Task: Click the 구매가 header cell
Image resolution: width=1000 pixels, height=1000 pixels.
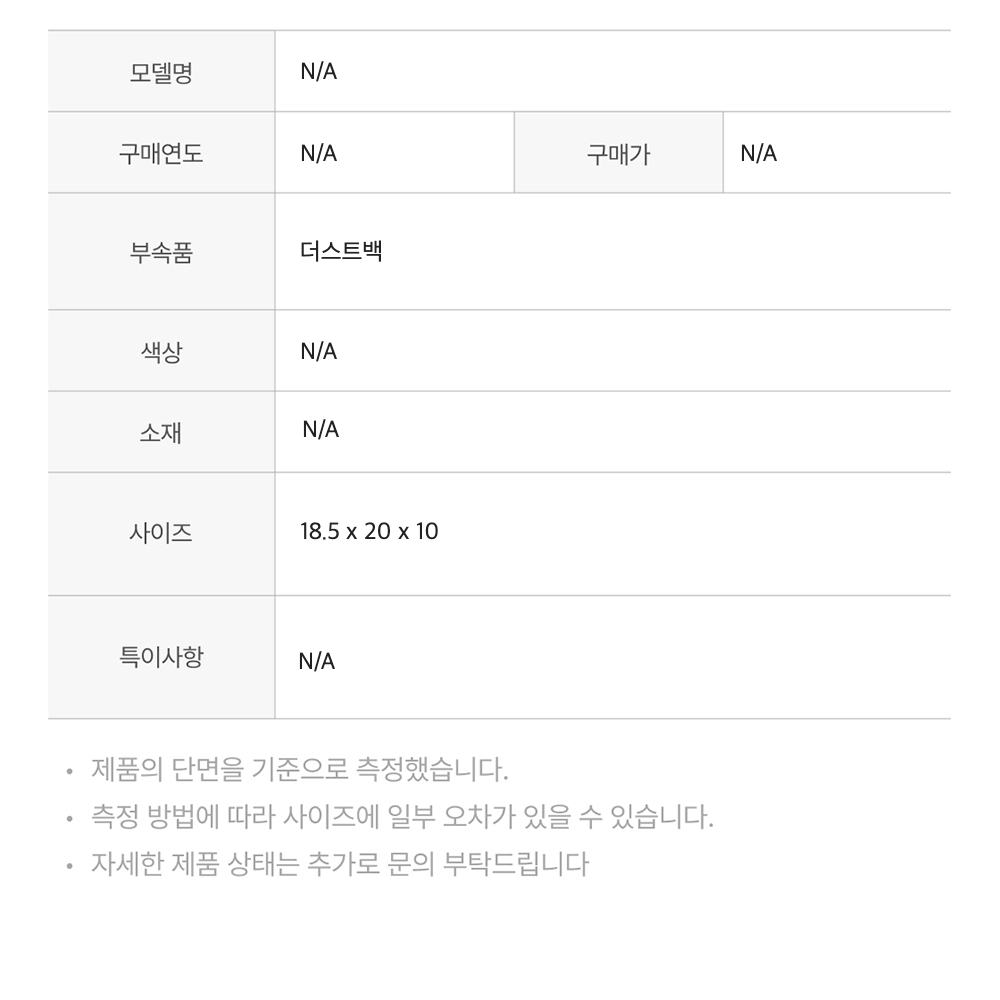Action: coord(618,154)
